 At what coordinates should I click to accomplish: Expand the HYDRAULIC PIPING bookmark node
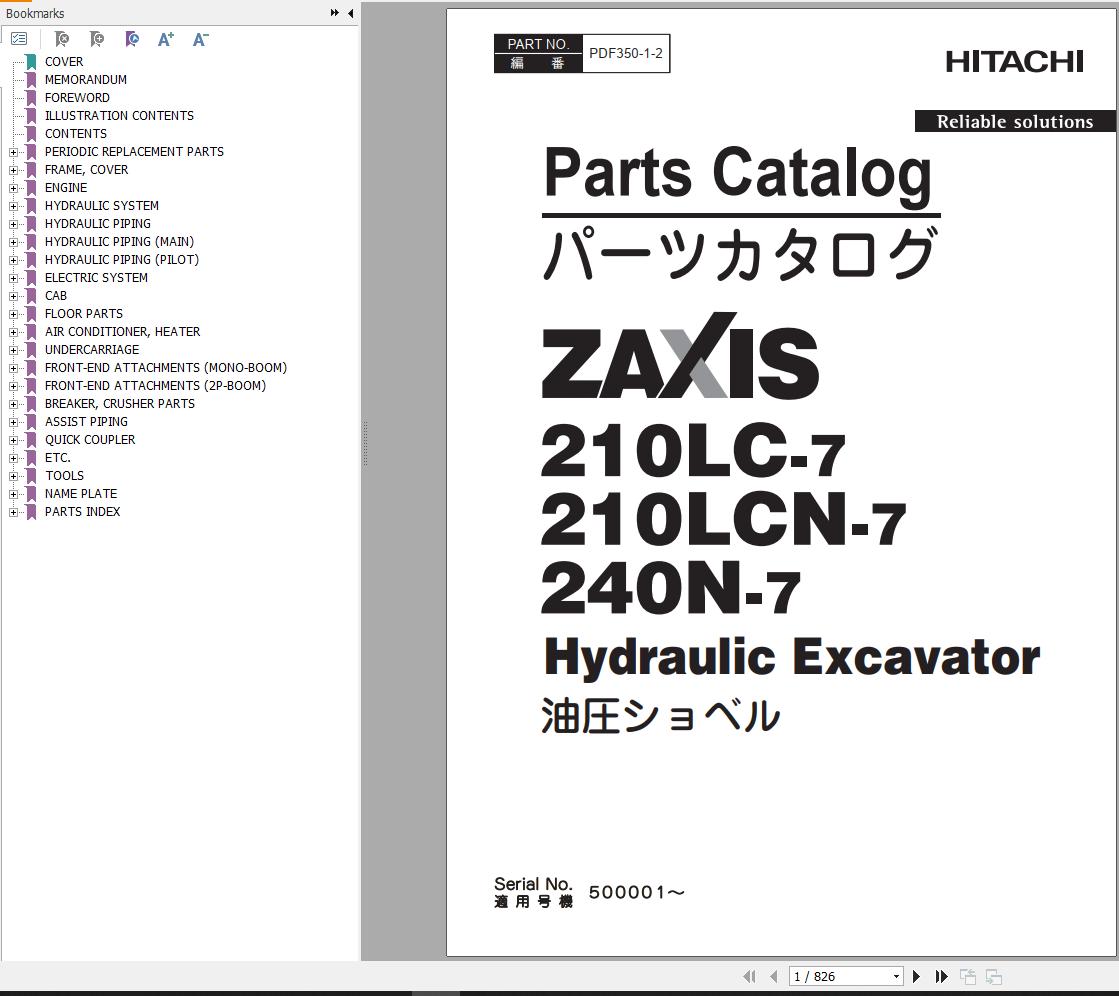point(13,224)
